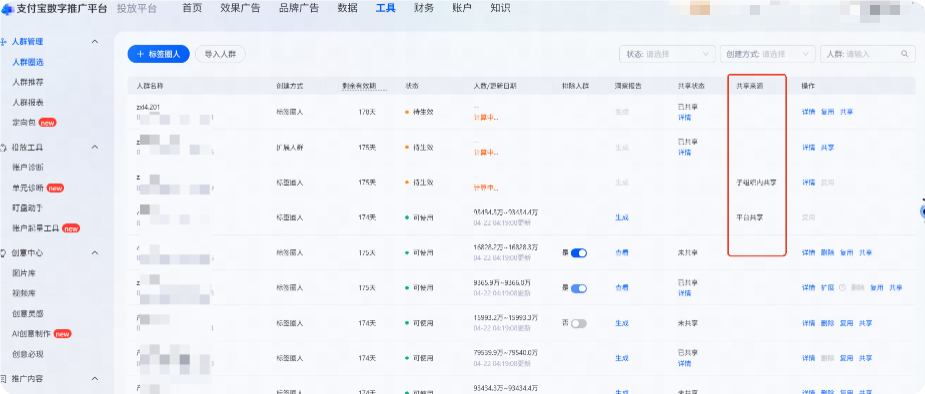925x394 pixels.
Task: Open 品牌广告 in top navigation
Action: pyautogui.click(x=299, y=8)
